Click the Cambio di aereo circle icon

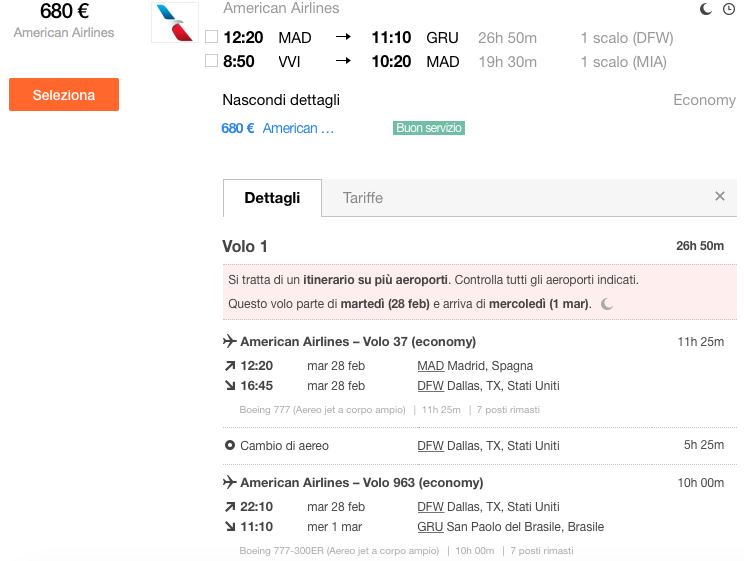(x=230, y=445)
